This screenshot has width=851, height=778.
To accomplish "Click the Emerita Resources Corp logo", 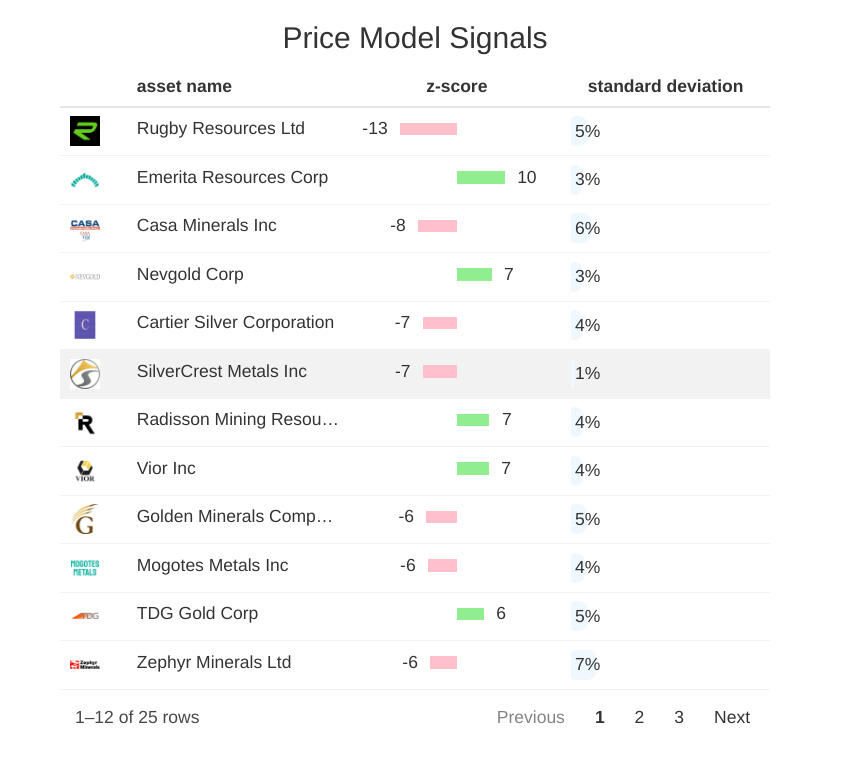I will coord(85,180).
